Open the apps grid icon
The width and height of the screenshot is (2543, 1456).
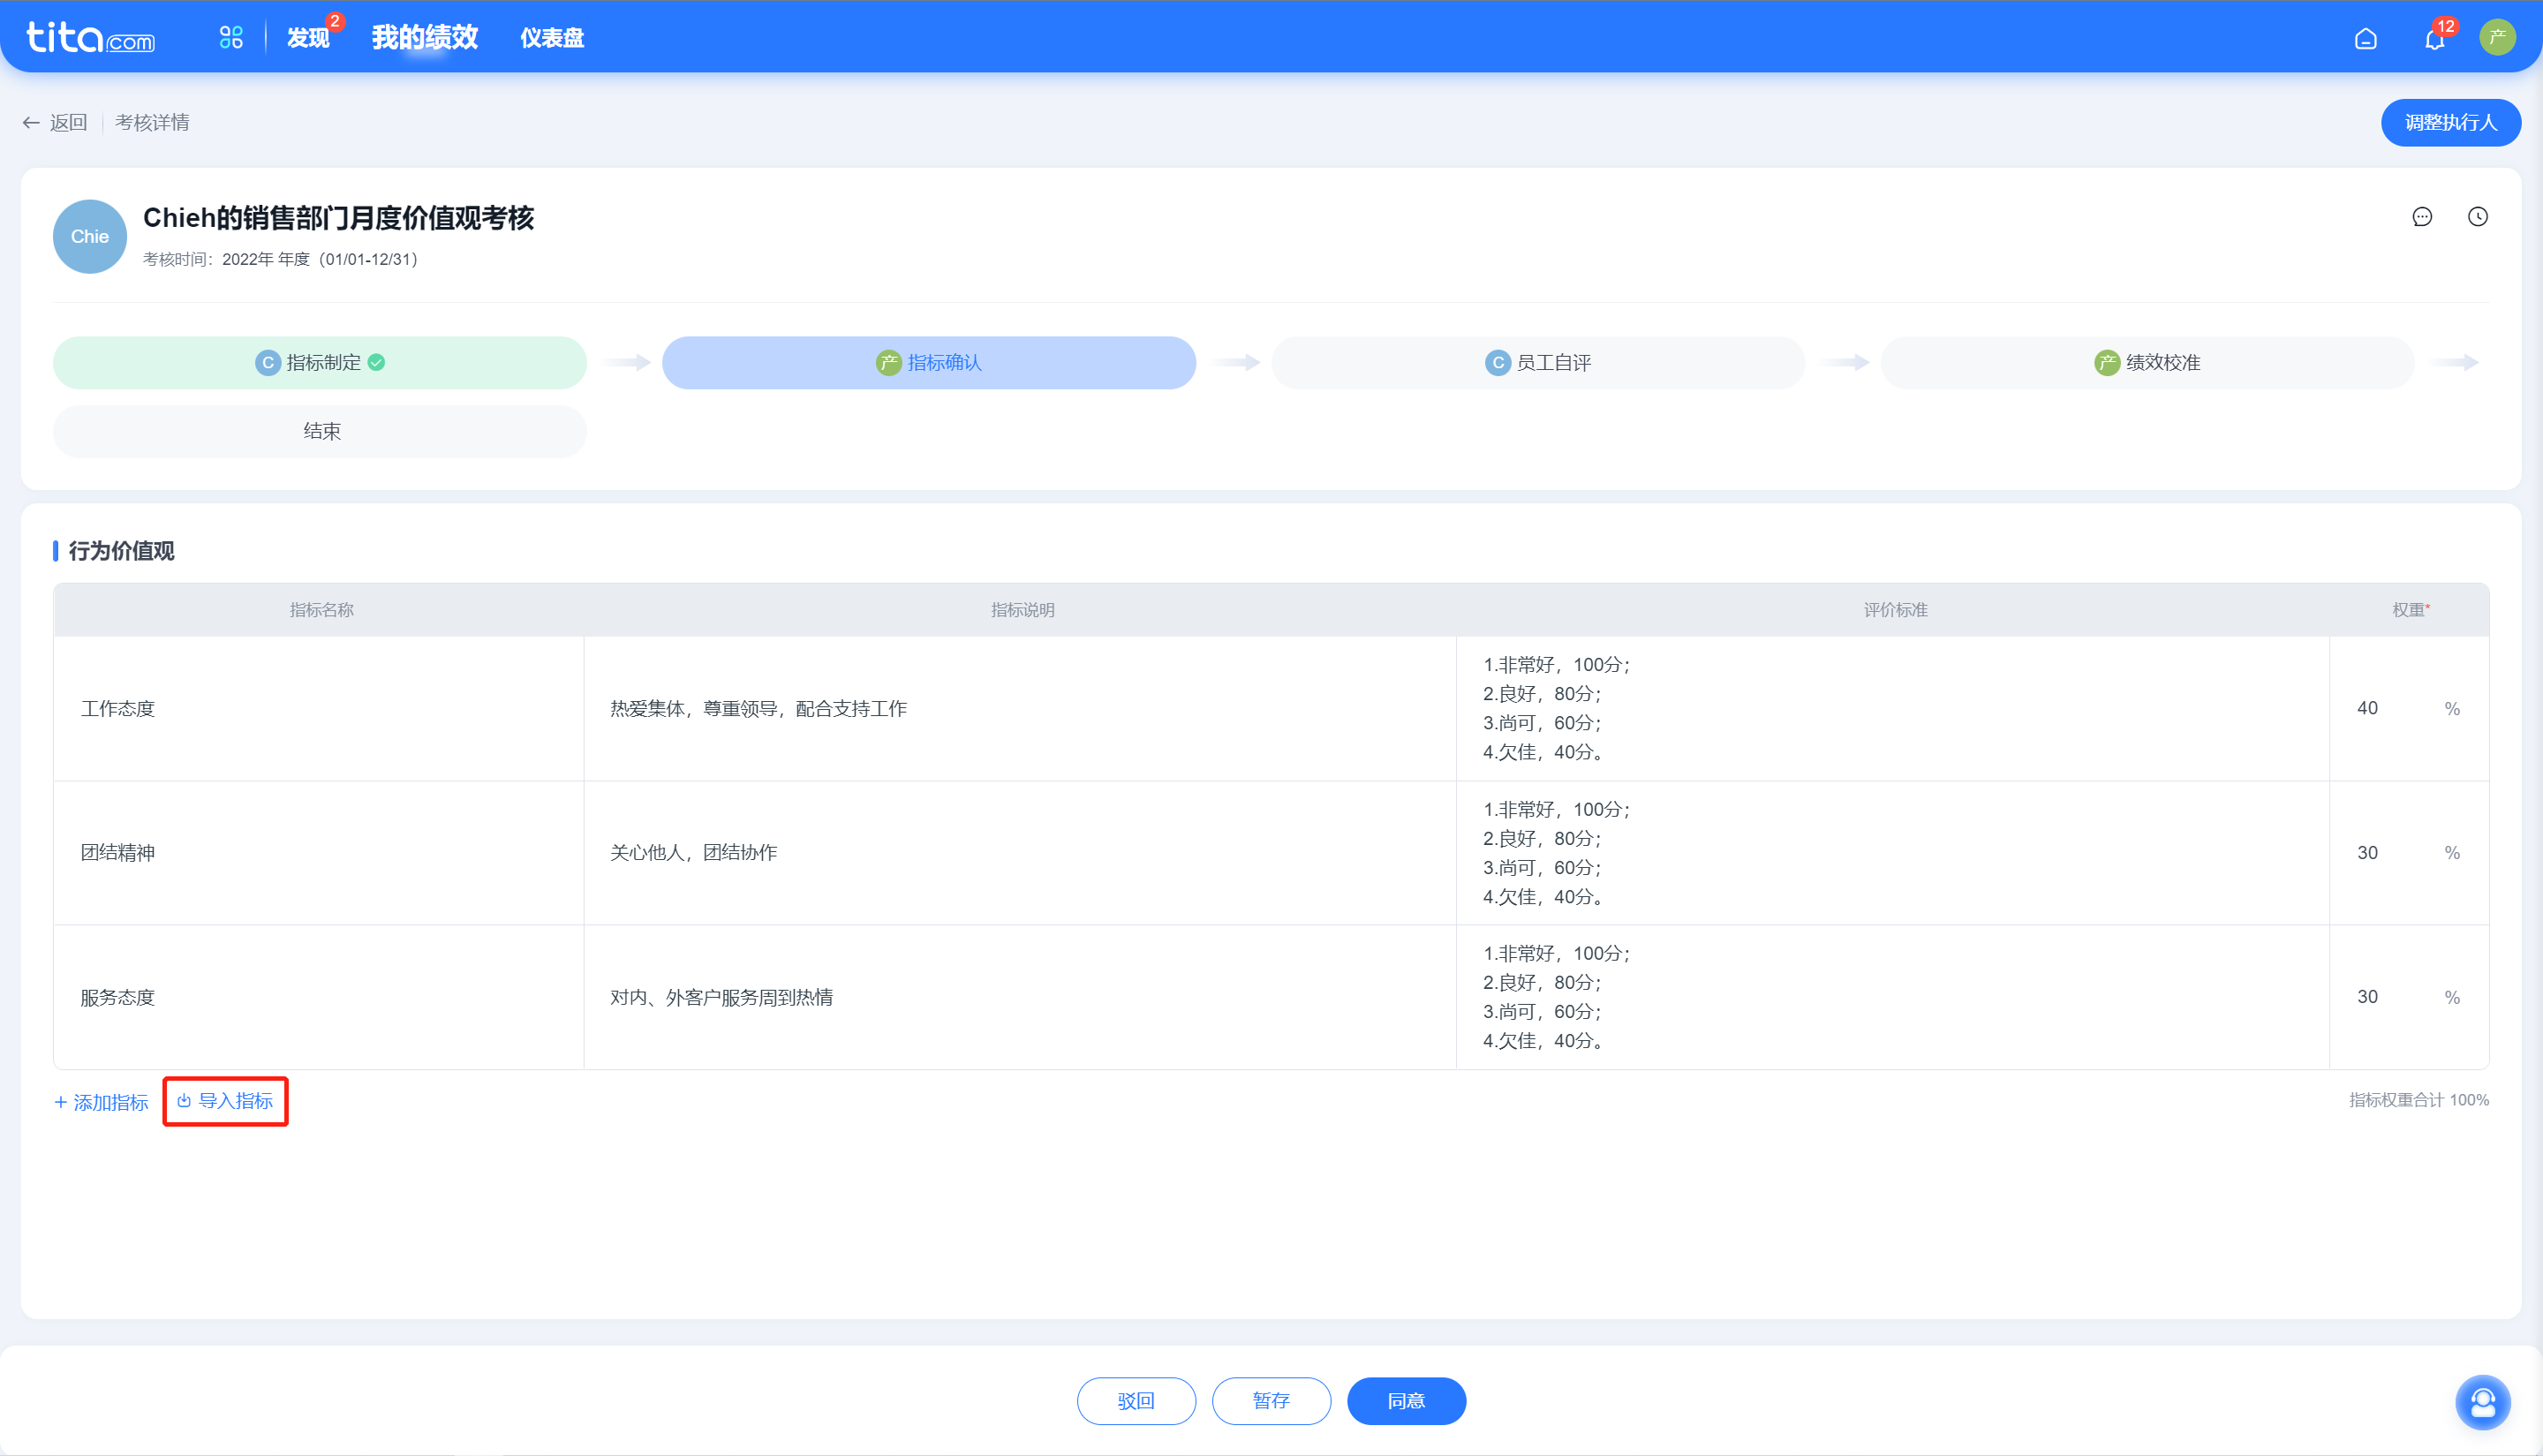point(231,38)
